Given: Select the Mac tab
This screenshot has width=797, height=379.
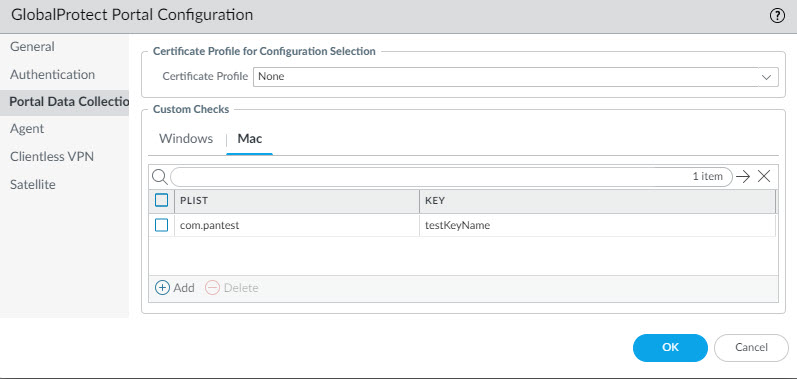Looking at the screenshot, I should 250,139.
